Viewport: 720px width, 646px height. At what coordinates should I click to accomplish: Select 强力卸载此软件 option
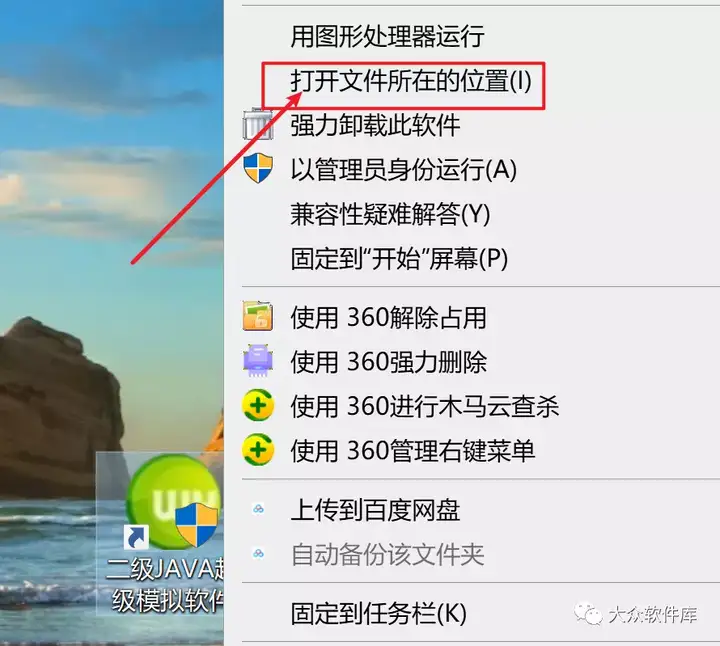[x=375, y=125]
